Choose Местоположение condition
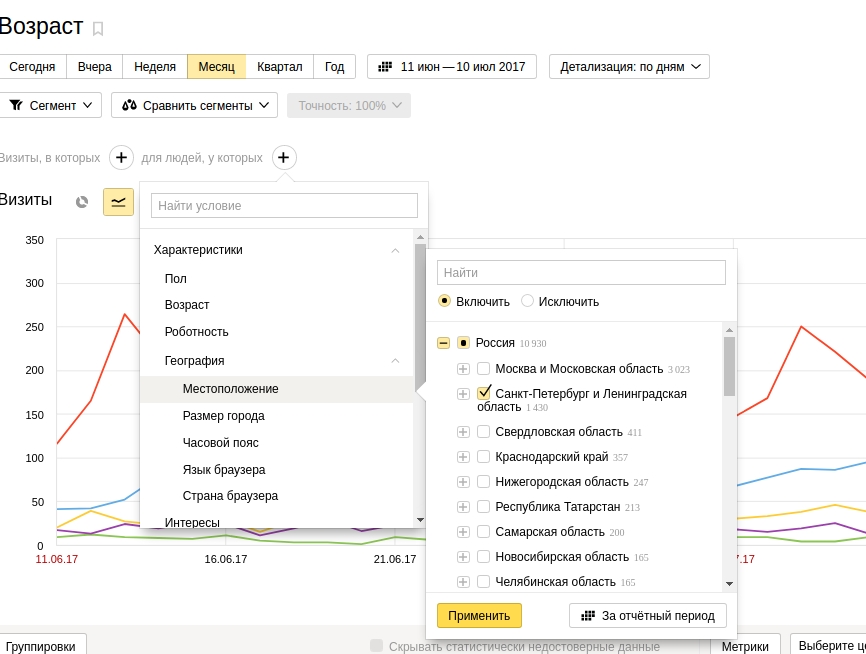866x654 pixels. tap(276, 389)
